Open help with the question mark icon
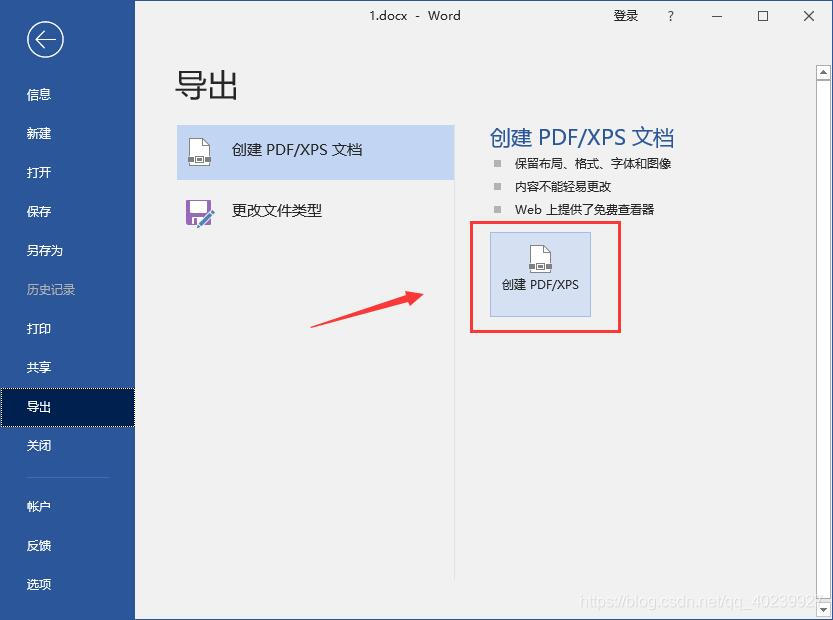This screenshot has height=620, width=833. pos(670,16)
